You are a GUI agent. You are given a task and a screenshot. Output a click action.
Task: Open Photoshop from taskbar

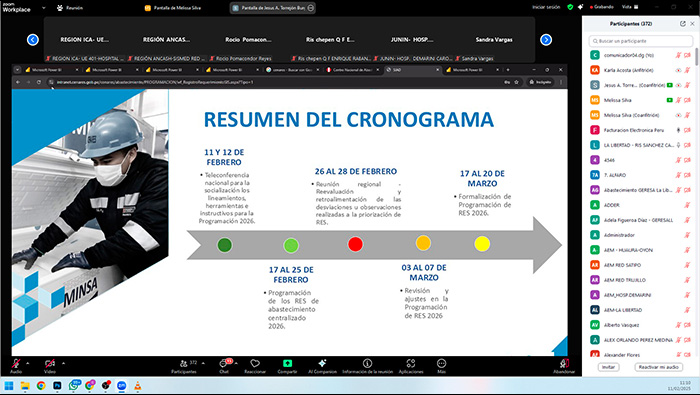[57, 386]
